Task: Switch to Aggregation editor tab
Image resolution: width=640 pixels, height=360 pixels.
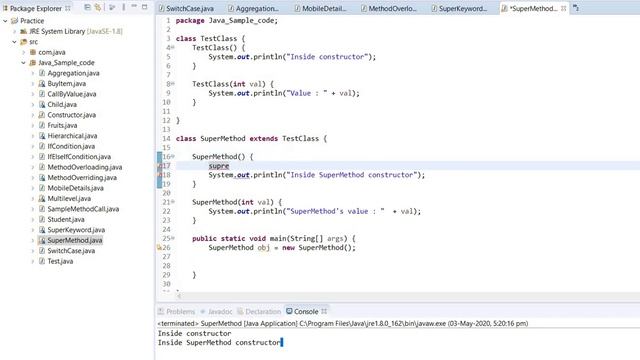Action: (253, 8)
